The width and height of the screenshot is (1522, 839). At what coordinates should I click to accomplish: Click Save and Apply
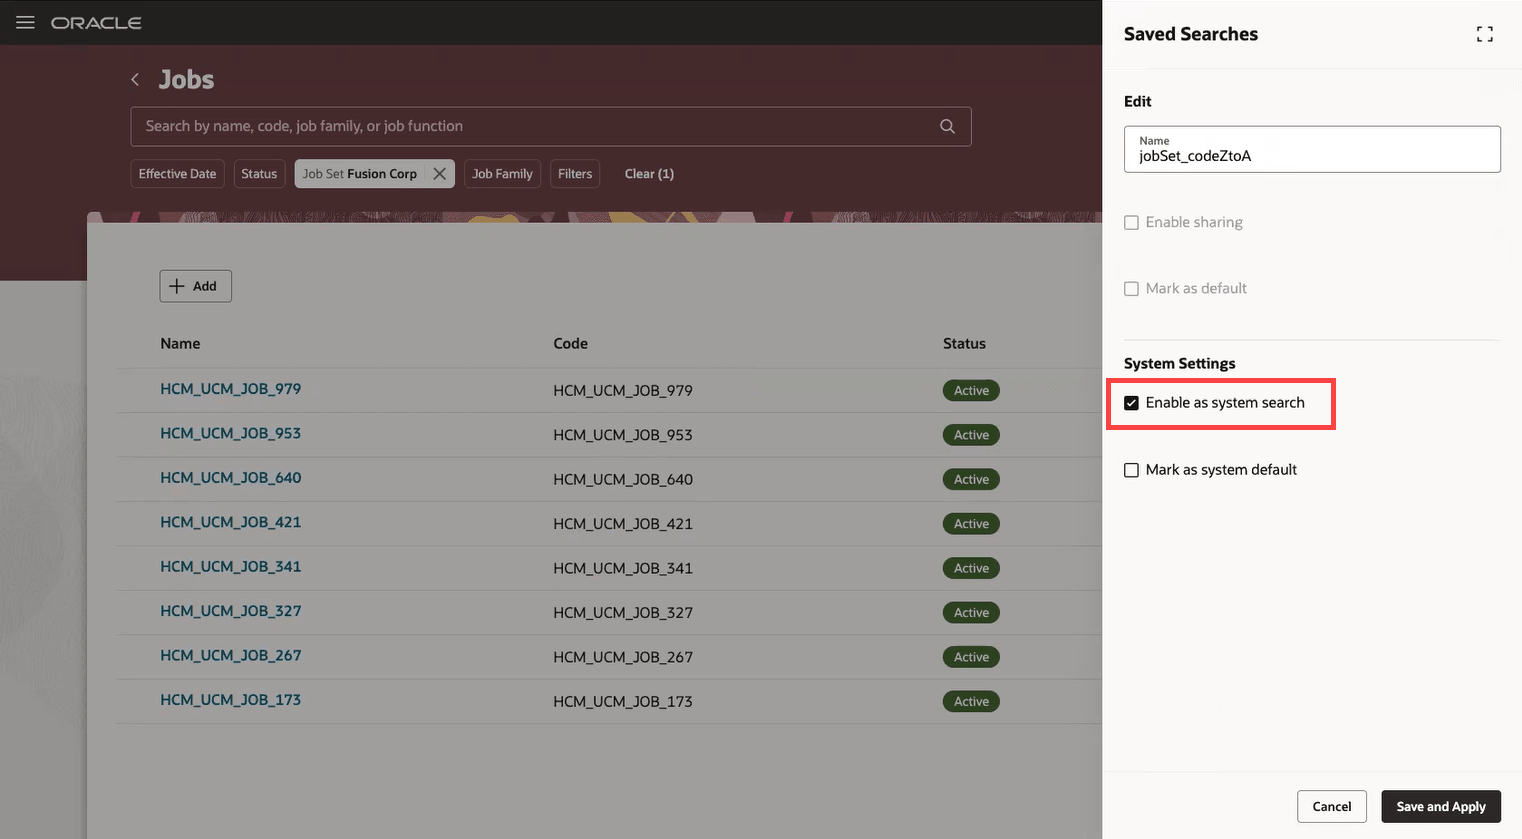tap(1441, 806)
